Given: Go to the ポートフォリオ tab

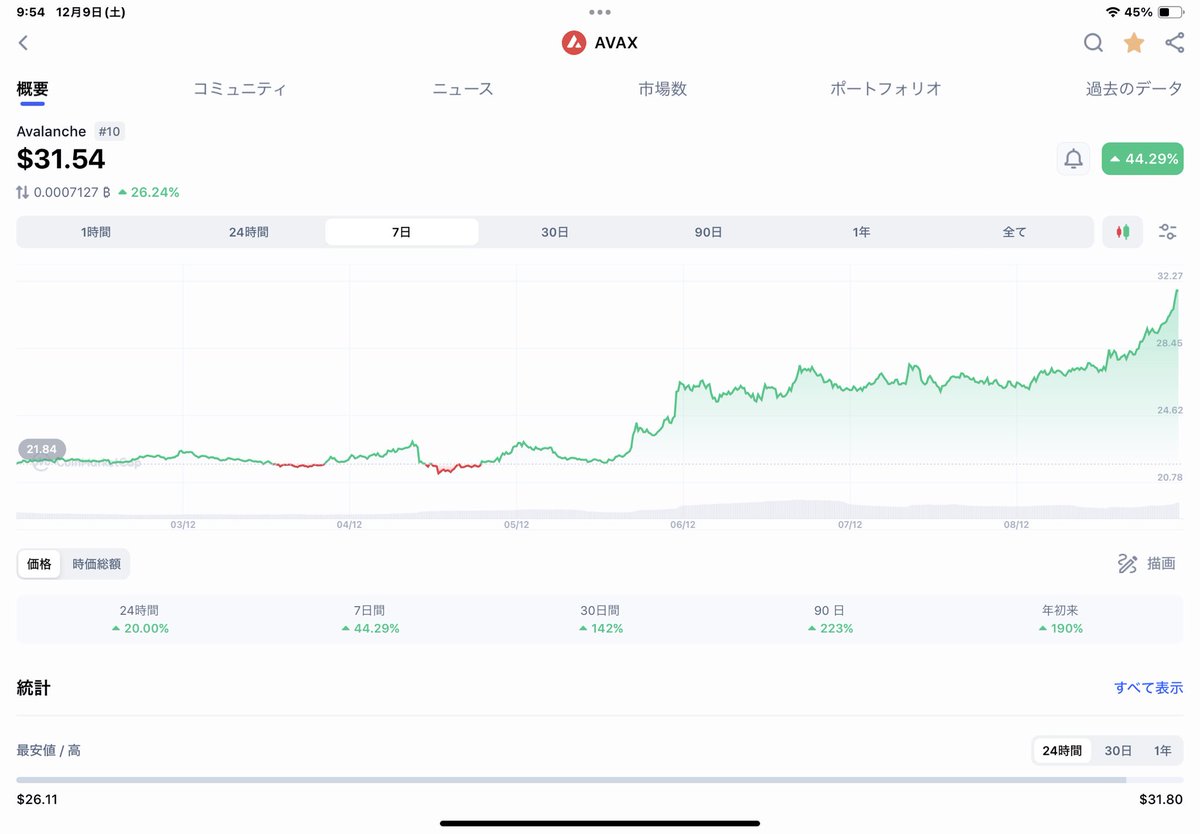Looking at the screenshot, I should point(886,89).
